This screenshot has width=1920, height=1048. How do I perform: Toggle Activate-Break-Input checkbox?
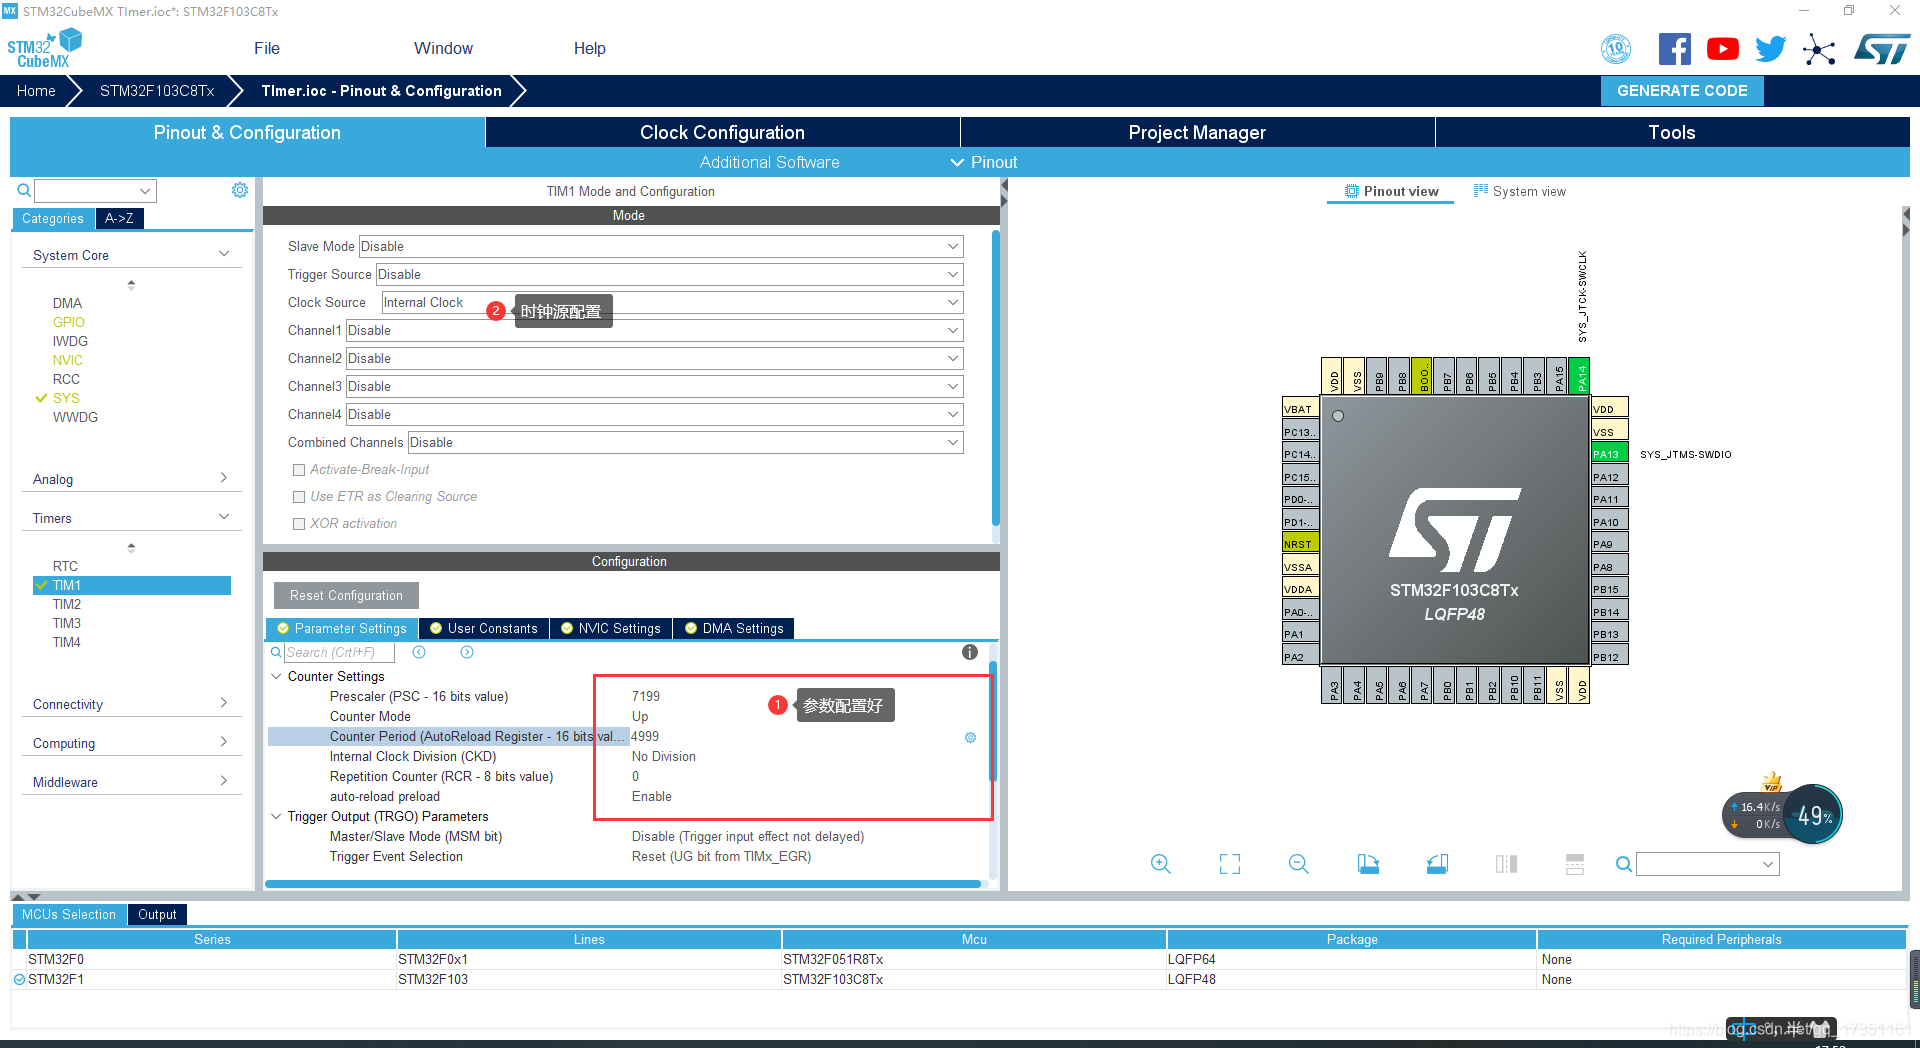[298, 470]
